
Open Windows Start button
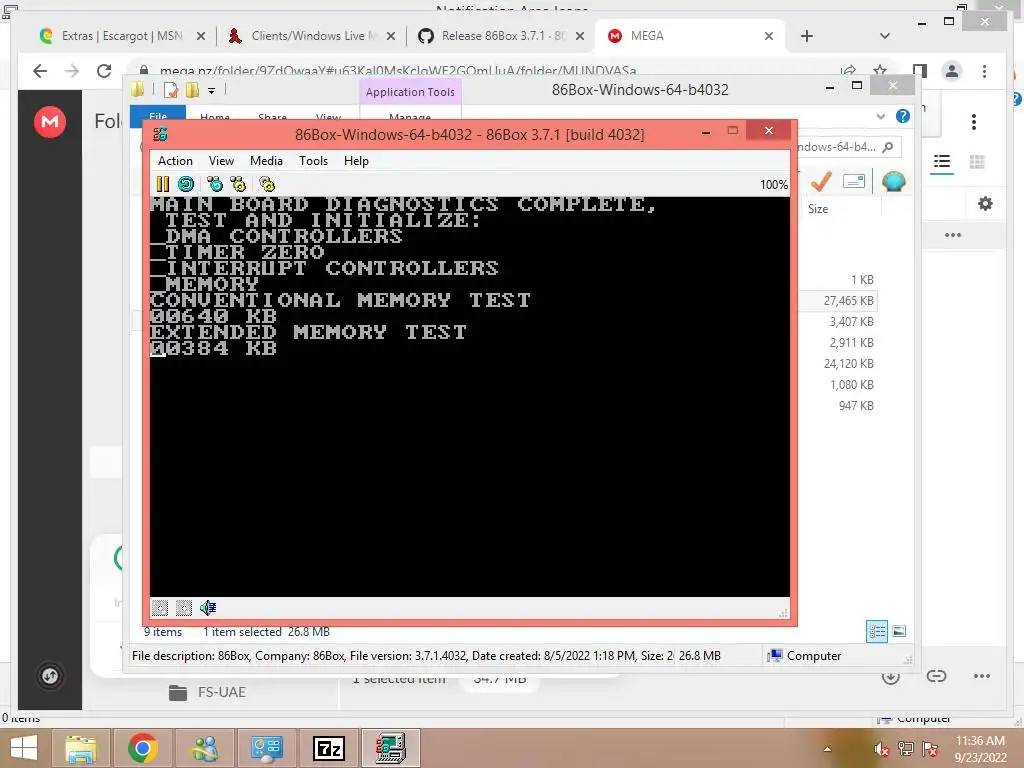point(24,748)
